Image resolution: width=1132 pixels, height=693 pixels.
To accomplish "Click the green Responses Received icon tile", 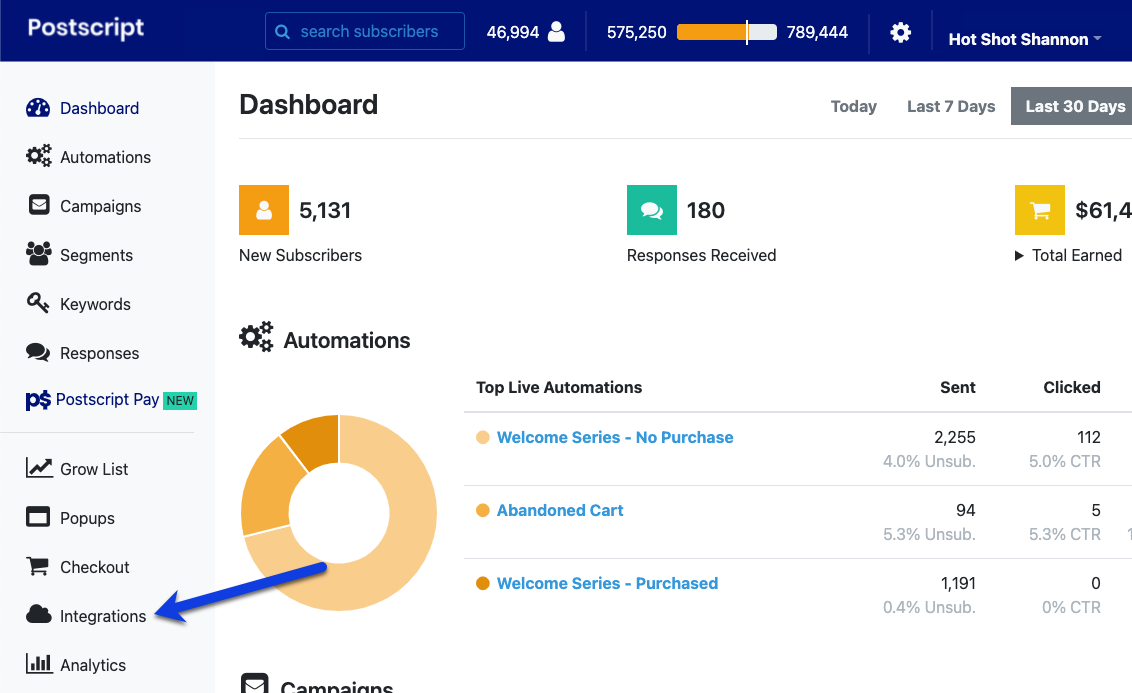I will tap(652, 210).
